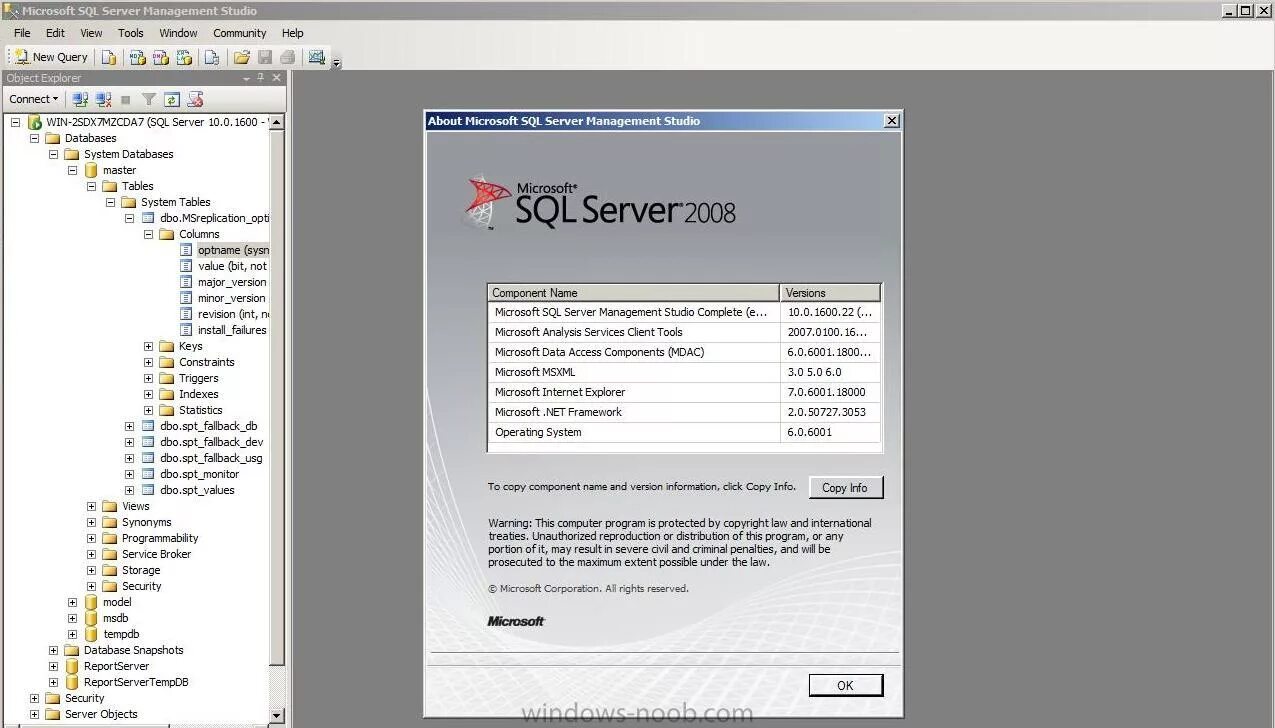This screenshot has height=728, width=1275.
Task: Click the Versions column header
Action: [830, 293]
